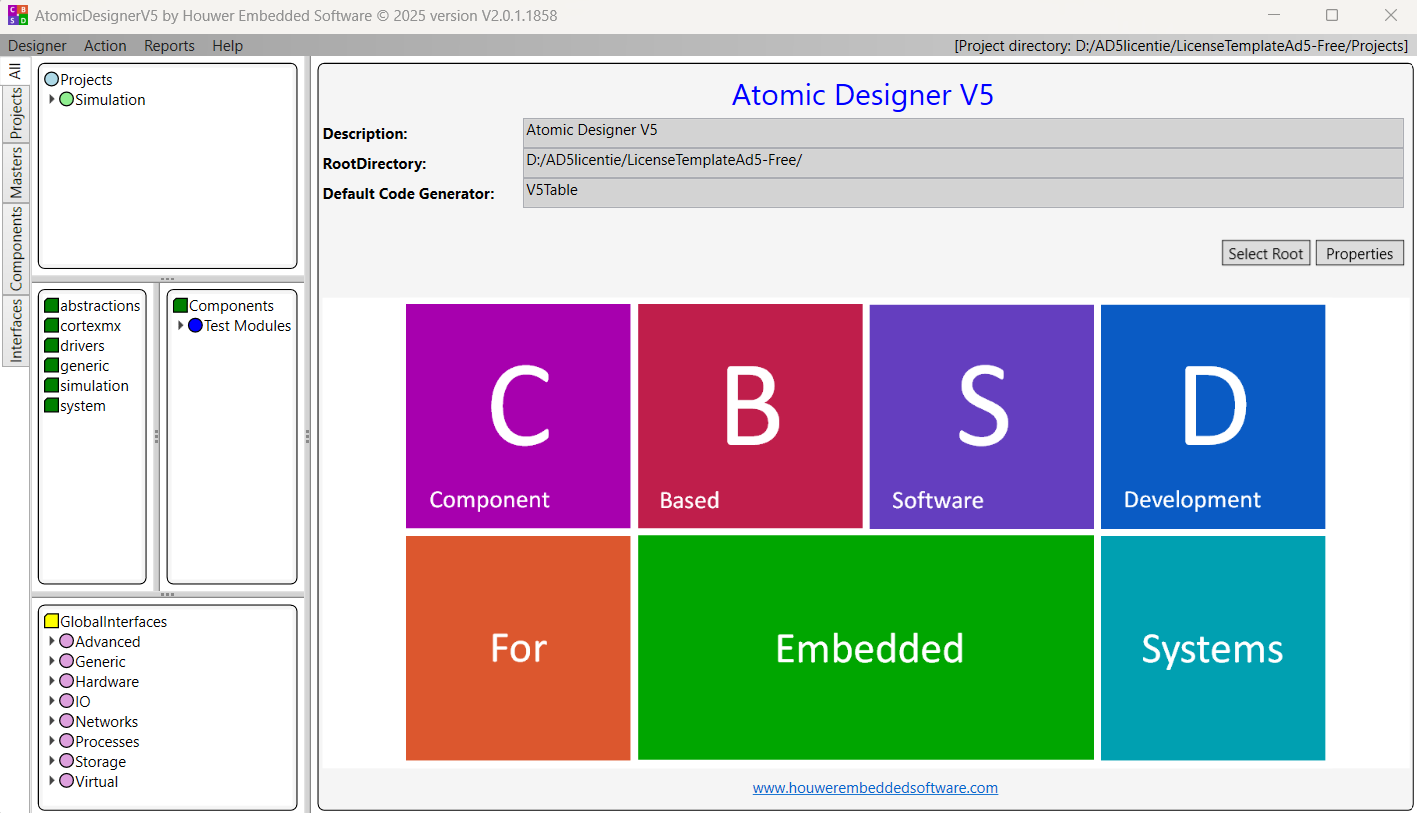Switch to the Masters side tab

pos(15,173)
